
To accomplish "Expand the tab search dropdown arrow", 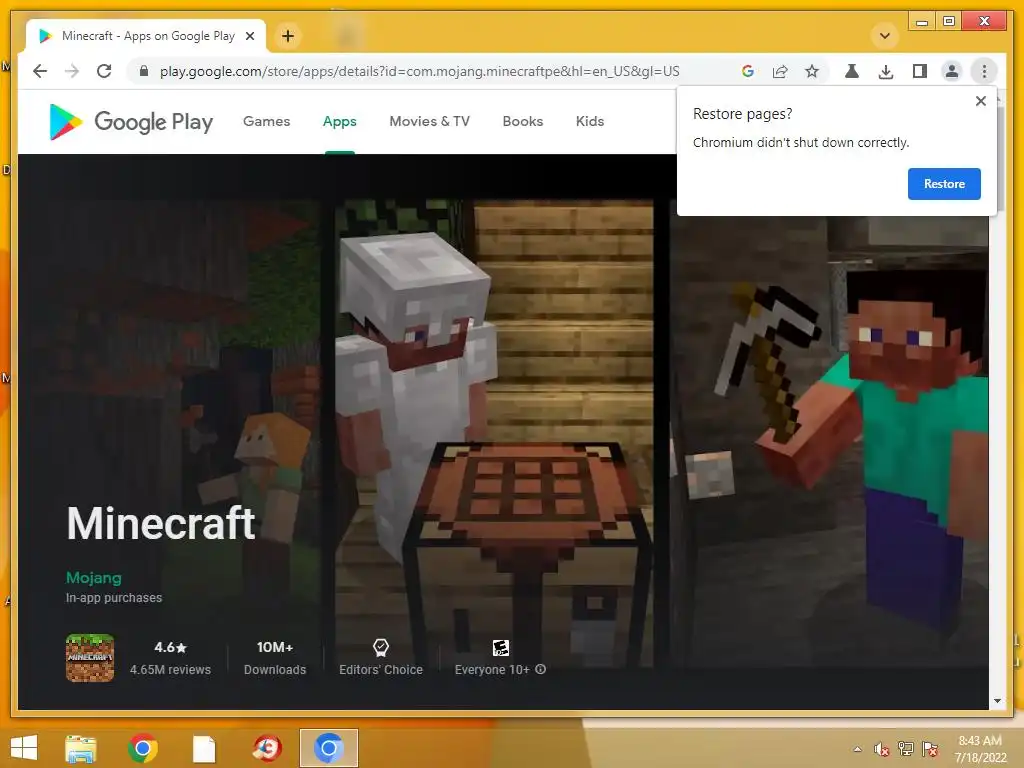I will [x=885, y=36].
